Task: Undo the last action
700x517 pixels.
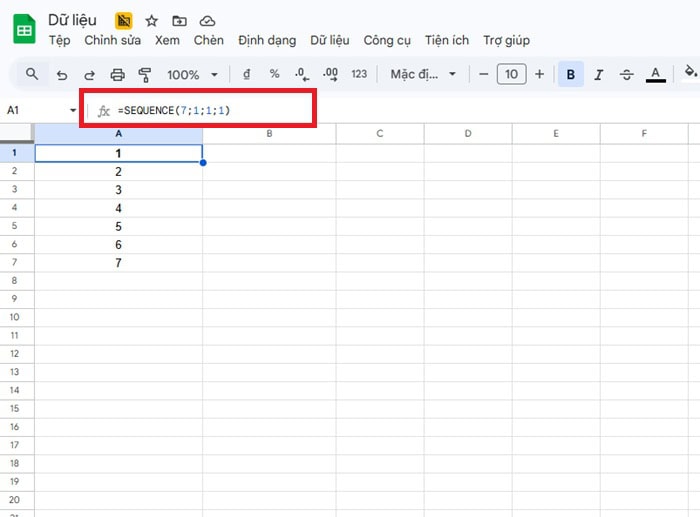Action: (x=62, y=74)
